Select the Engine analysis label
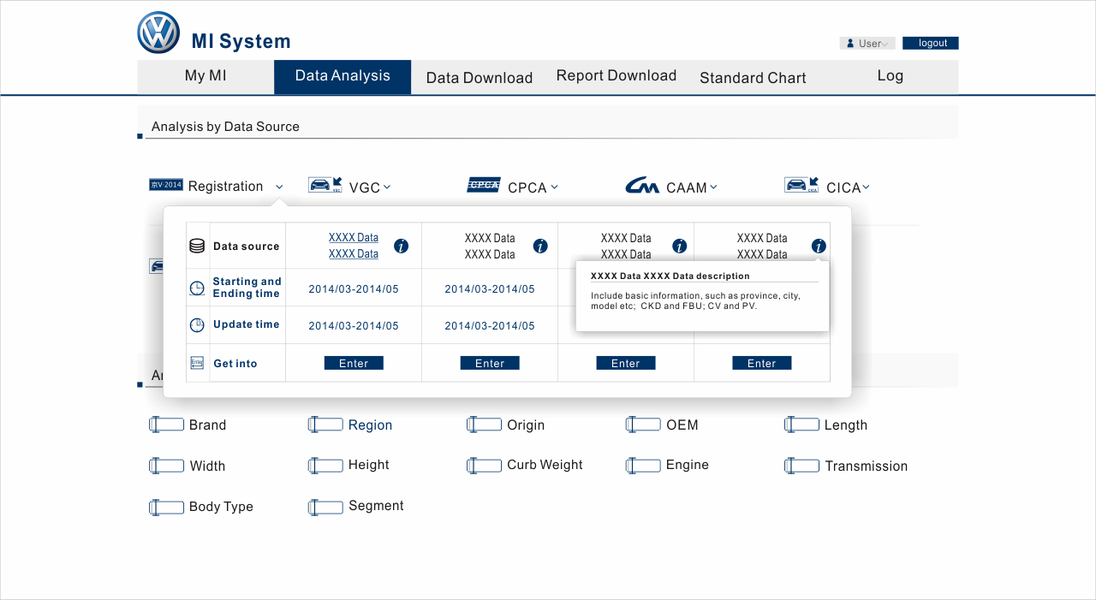This screenshot has height=600, width=1096. coord(687,465)
